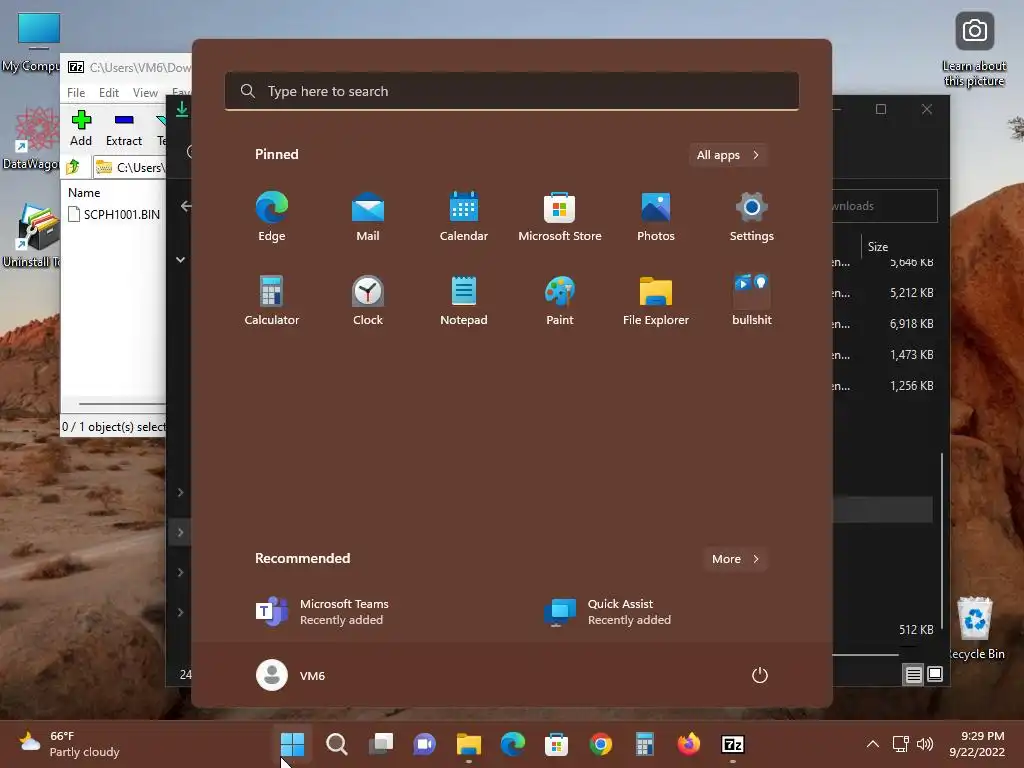Open the Calendar app
The width and height of the screenshot is (1024, 768).
coord(464,216)
